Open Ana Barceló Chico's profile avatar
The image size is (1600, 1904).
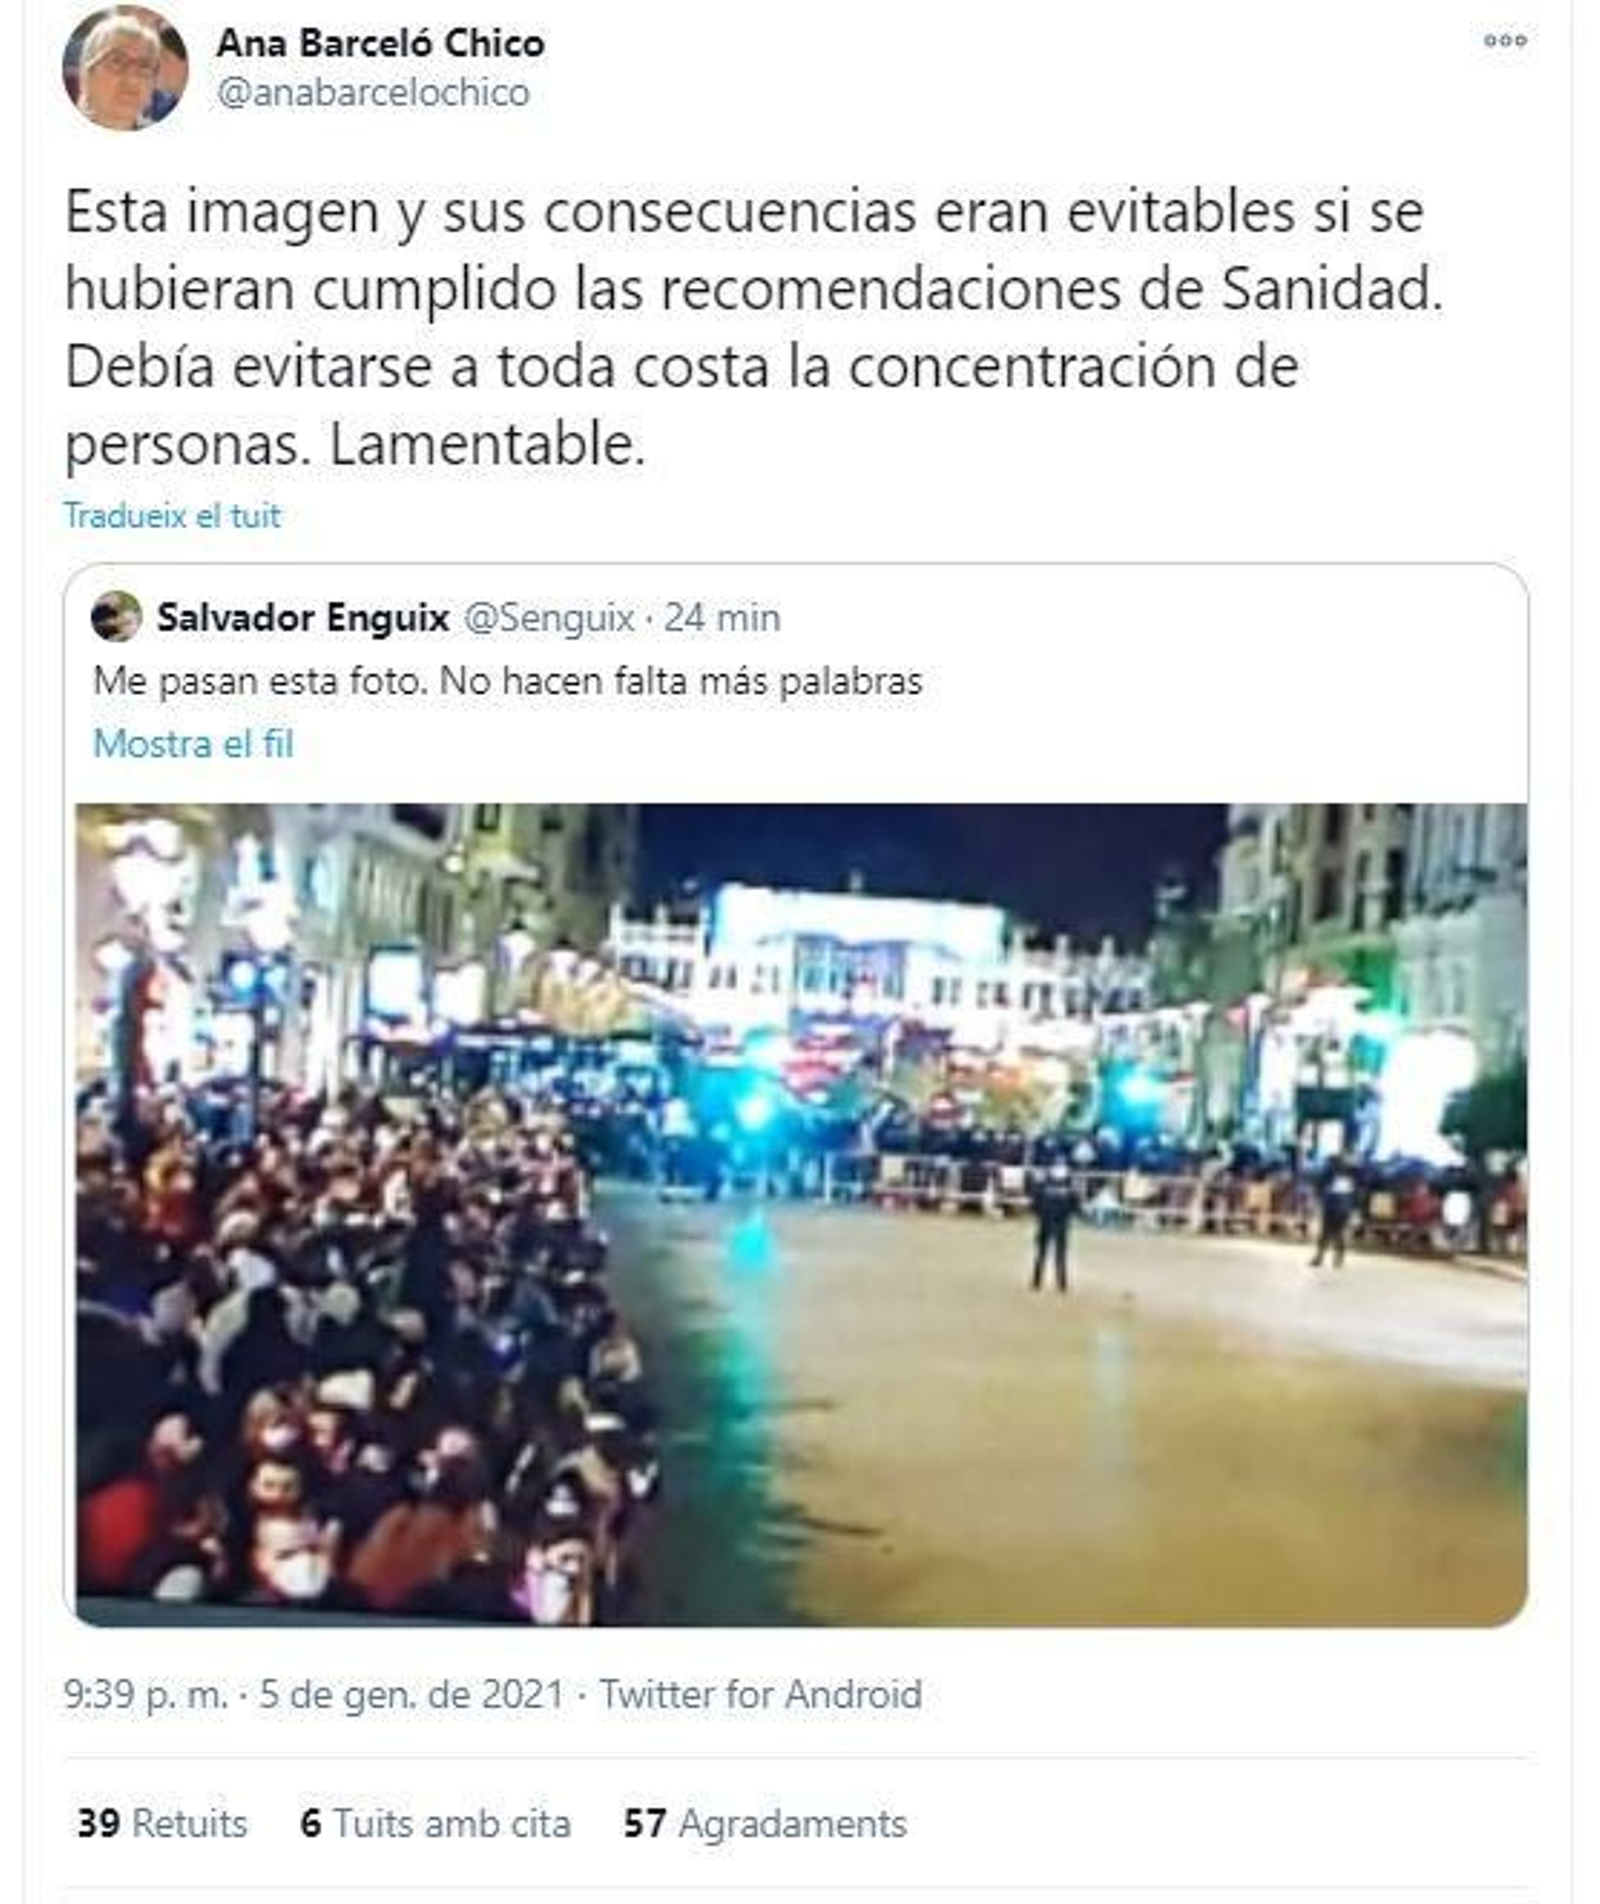click(124, 69)
